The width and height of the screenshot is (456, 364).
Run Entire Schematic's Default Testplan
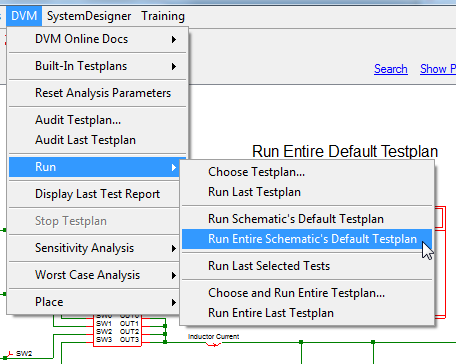(x=307, y=239)
